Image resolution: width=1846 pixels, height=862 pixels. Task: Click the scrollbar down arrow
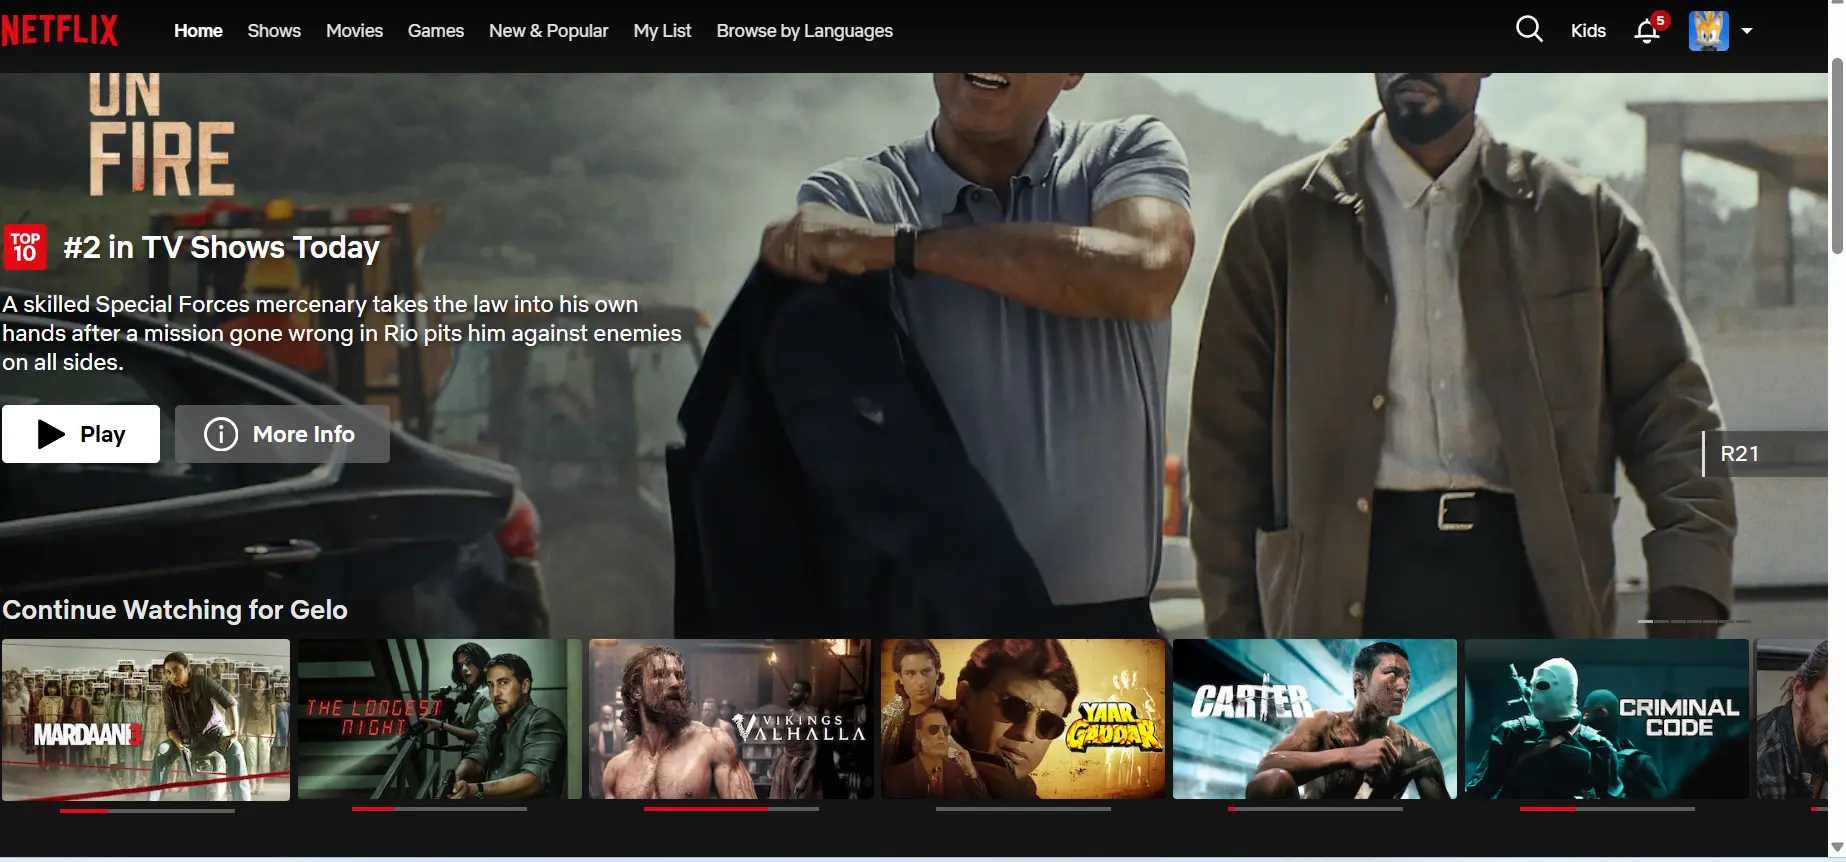point(1837,848)
